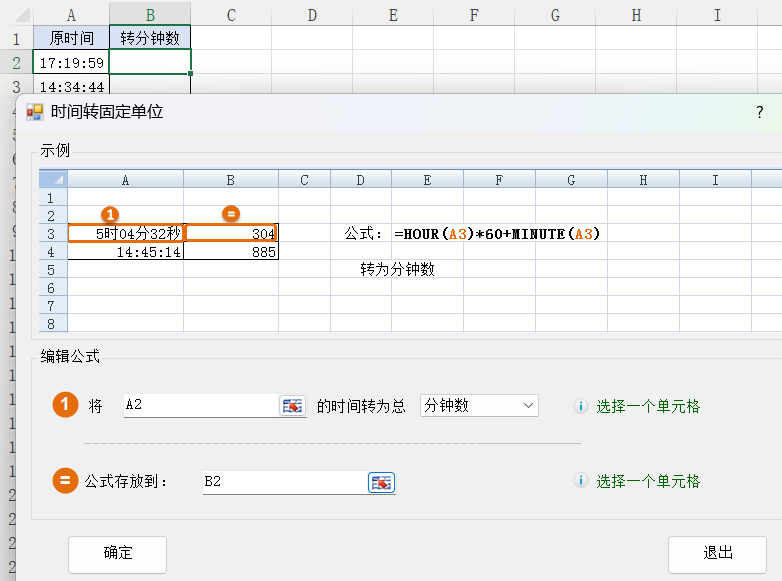
Task: Select worksheet column header F
Action: pos(474,14)
